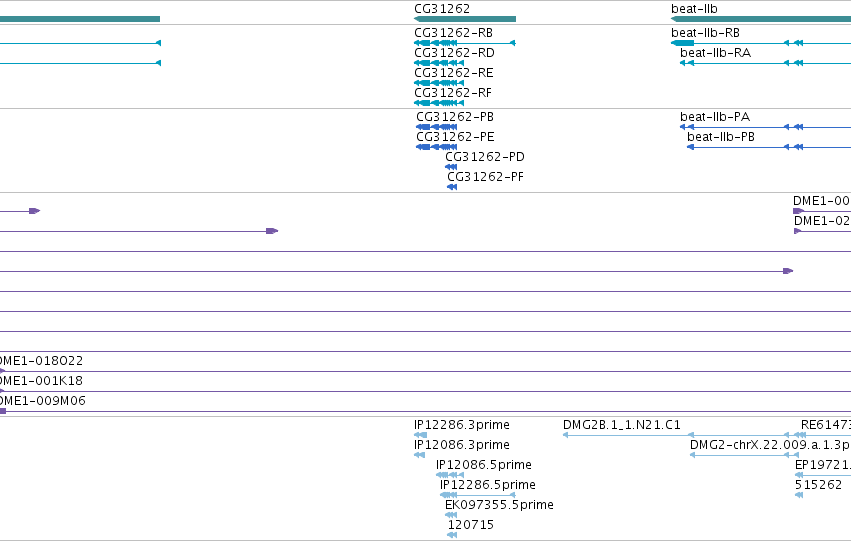Click the beat-IIb-PB protein label
Image resolution: width=851 pixels, height=541 pixels.
pyautogui.click(x=721, y=137)
